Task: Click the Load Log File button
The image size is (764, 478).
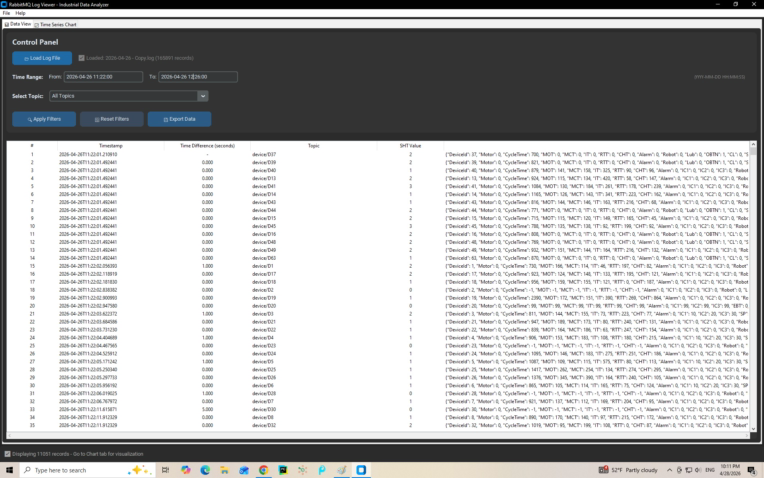Action: point(42,58)
